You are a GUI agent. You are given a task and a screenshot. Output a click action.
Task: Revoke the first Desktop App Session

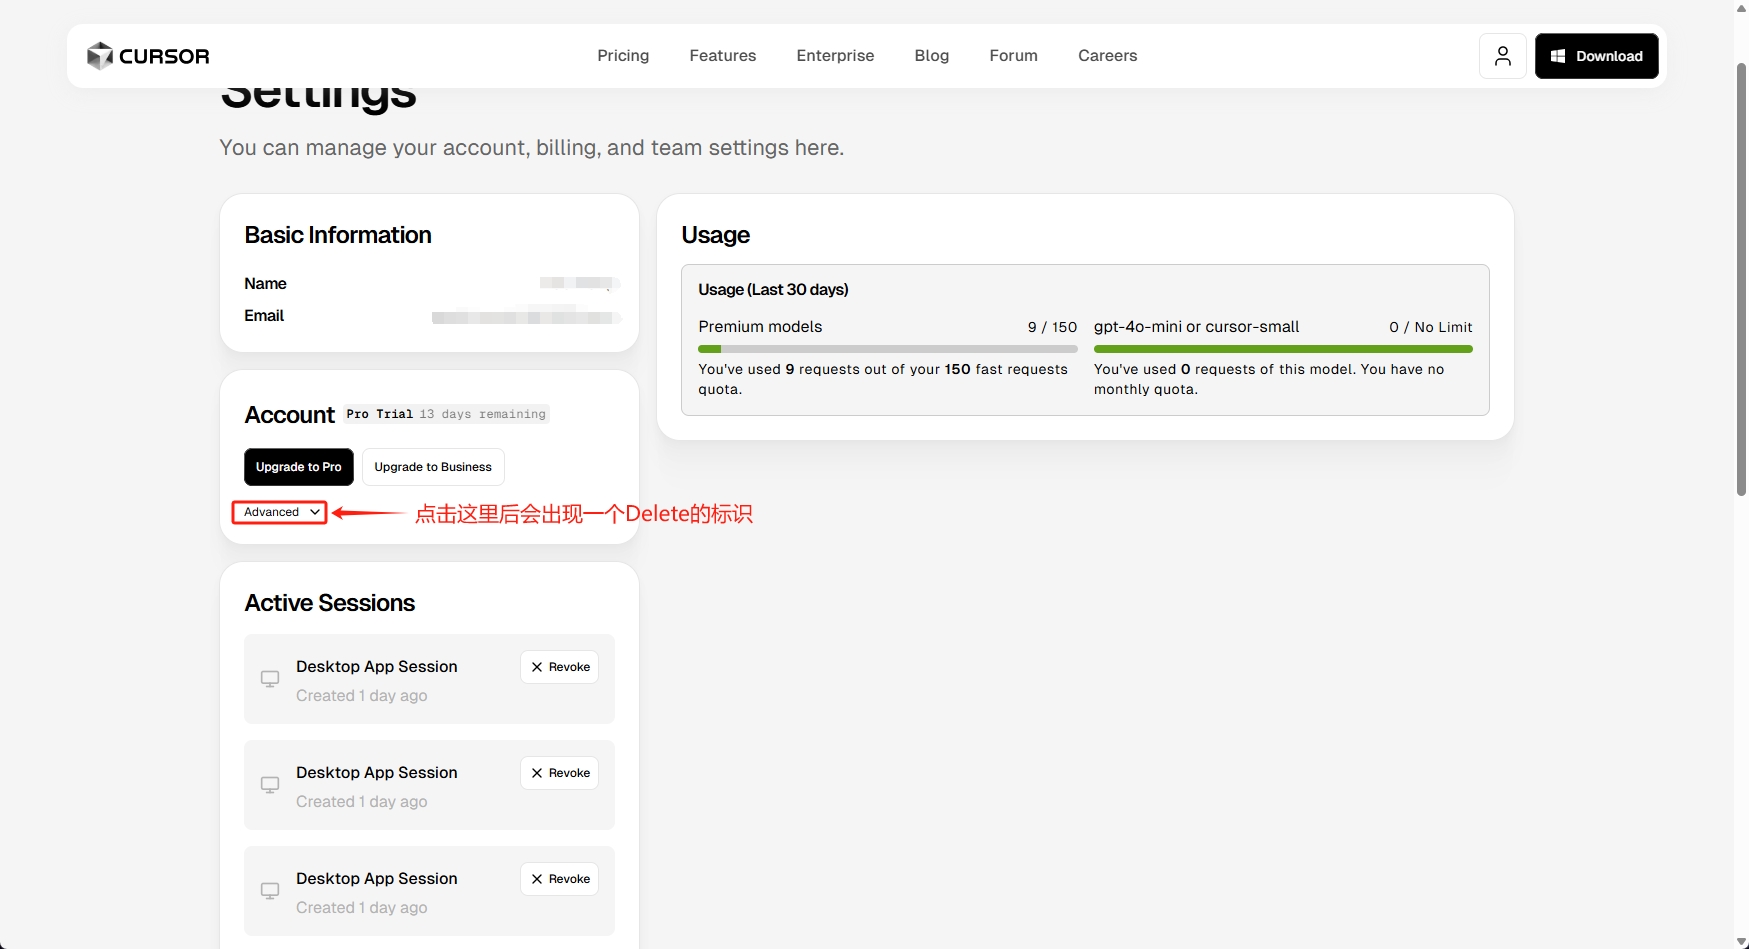point(559,667)
